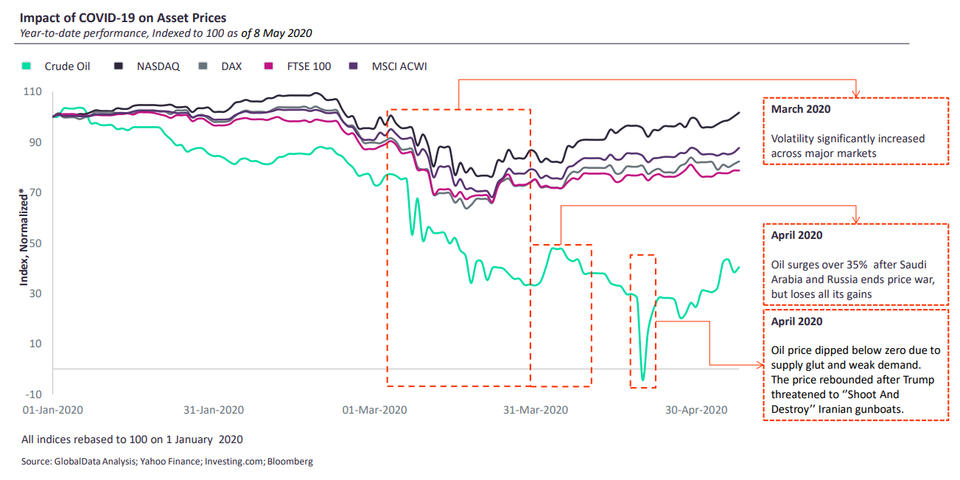Click the Crude Oil green legend swatch

pos(26,66)
